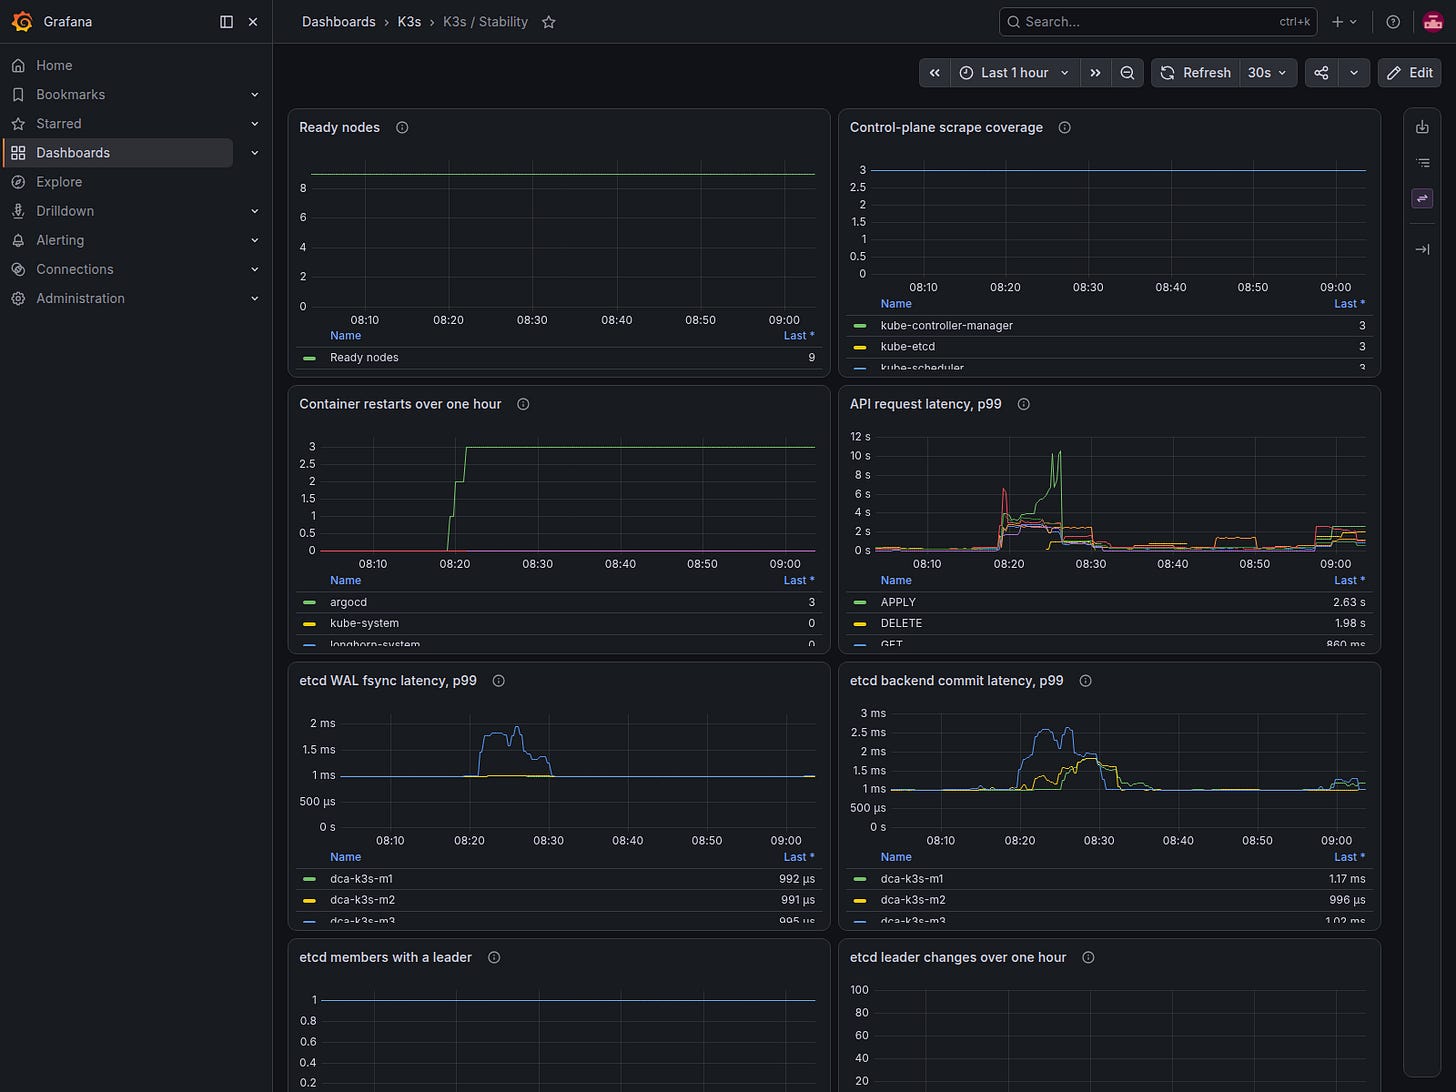This screenshot has height=1092, width=1456.
Task: Open the content outline icon in the right rail
Action: click(1422, 163)
